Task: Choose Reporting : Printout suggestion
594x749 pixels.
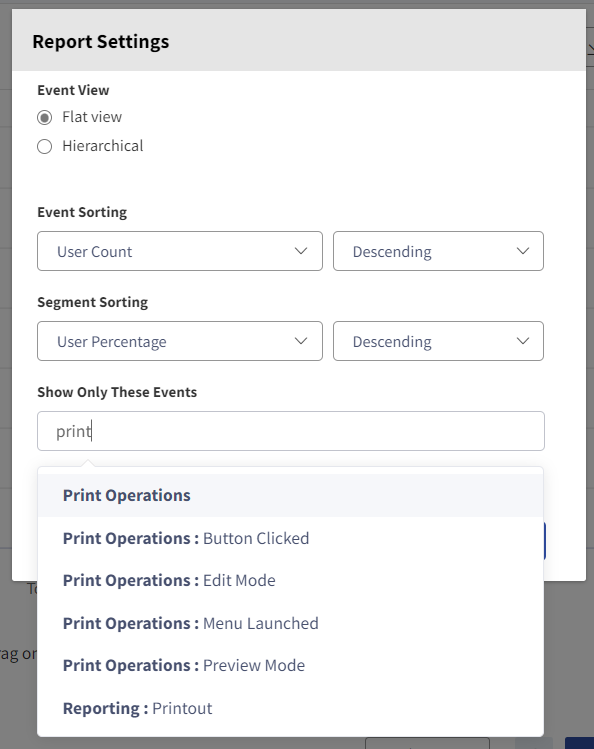Action: (290, 708)
